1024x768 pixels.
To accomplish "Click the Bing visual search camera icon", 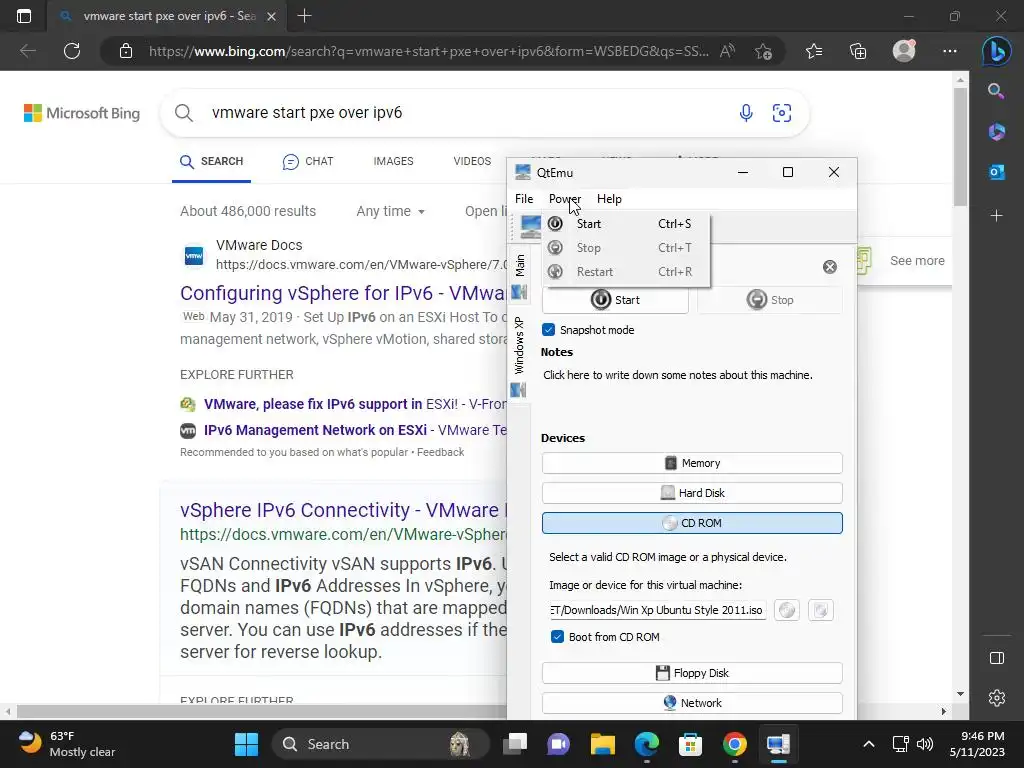I will click(782, 113).
